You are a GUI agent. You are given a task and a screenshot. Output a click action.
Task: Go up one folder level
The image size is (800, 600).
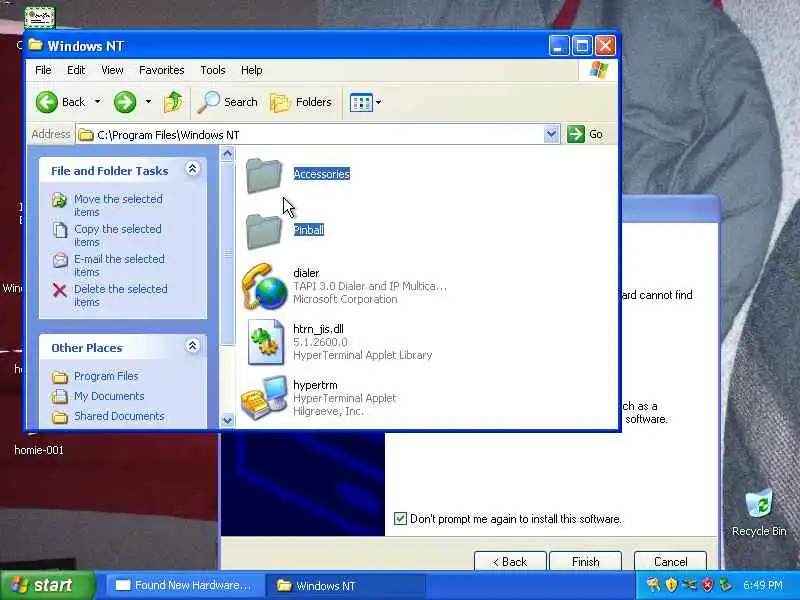173,102
